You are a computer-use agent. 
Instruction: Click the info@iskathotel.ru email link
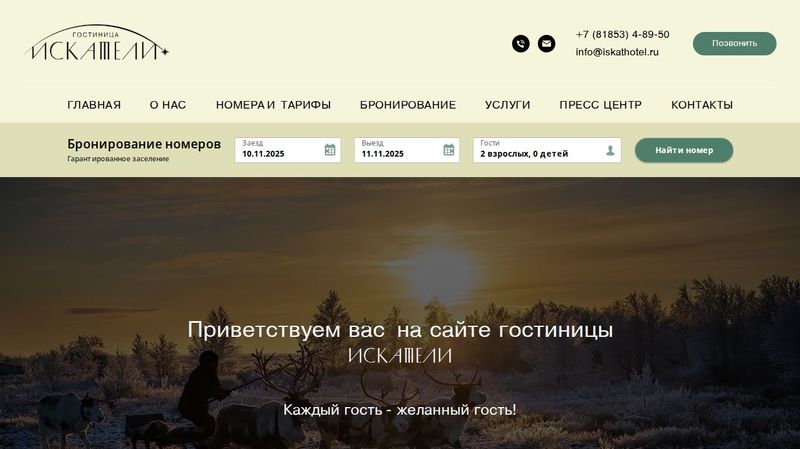coord(617,52)
